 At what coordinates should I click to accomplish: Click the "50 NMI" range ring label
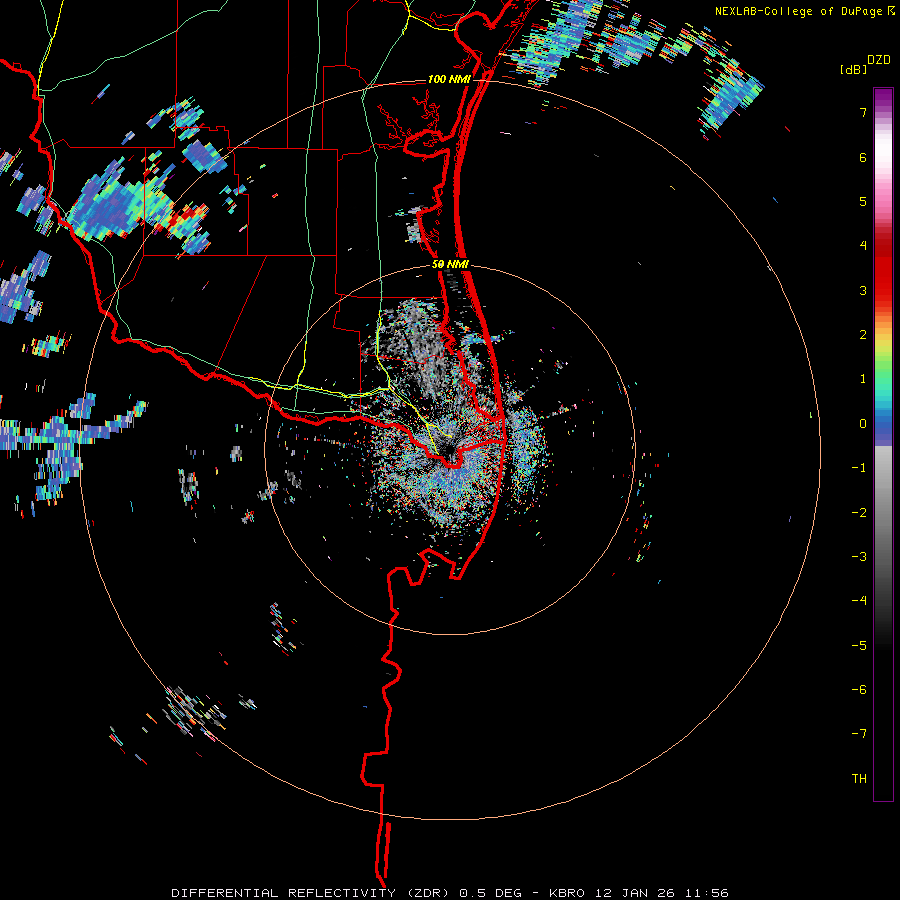click(x=450, y=265)
